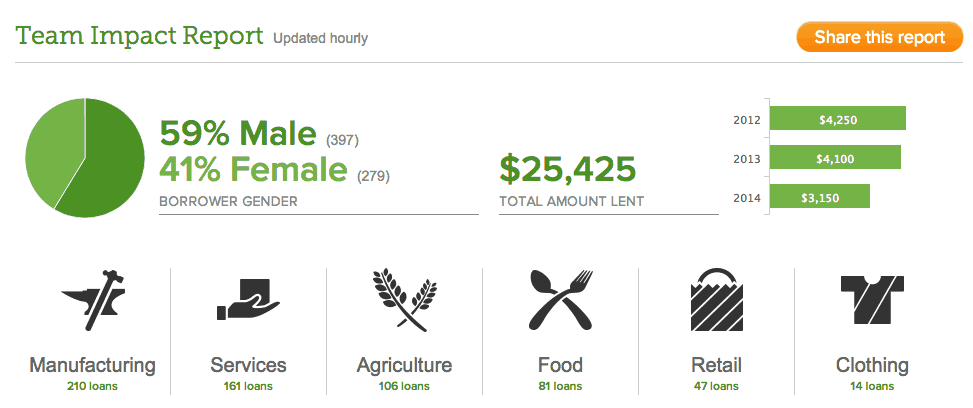Image resolution: width=973 pixels, height=408 pixels.
Task: Open the 161 loans link under Services
Action: pyautogui.click(x=248, y=386)
